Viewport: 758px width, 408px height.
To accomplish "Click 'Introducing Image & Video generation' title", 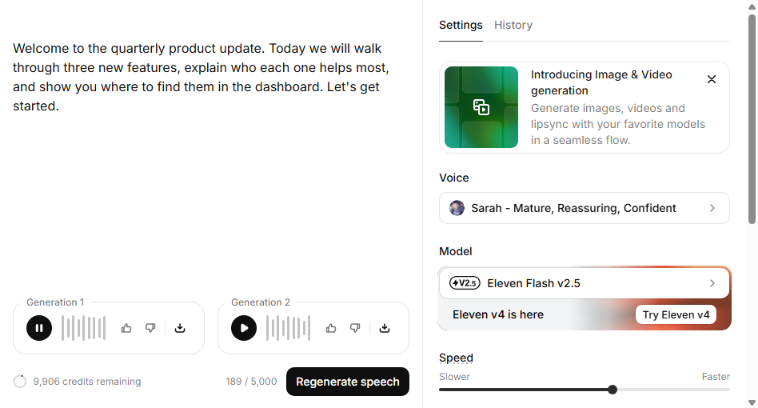I will [601, 83].
